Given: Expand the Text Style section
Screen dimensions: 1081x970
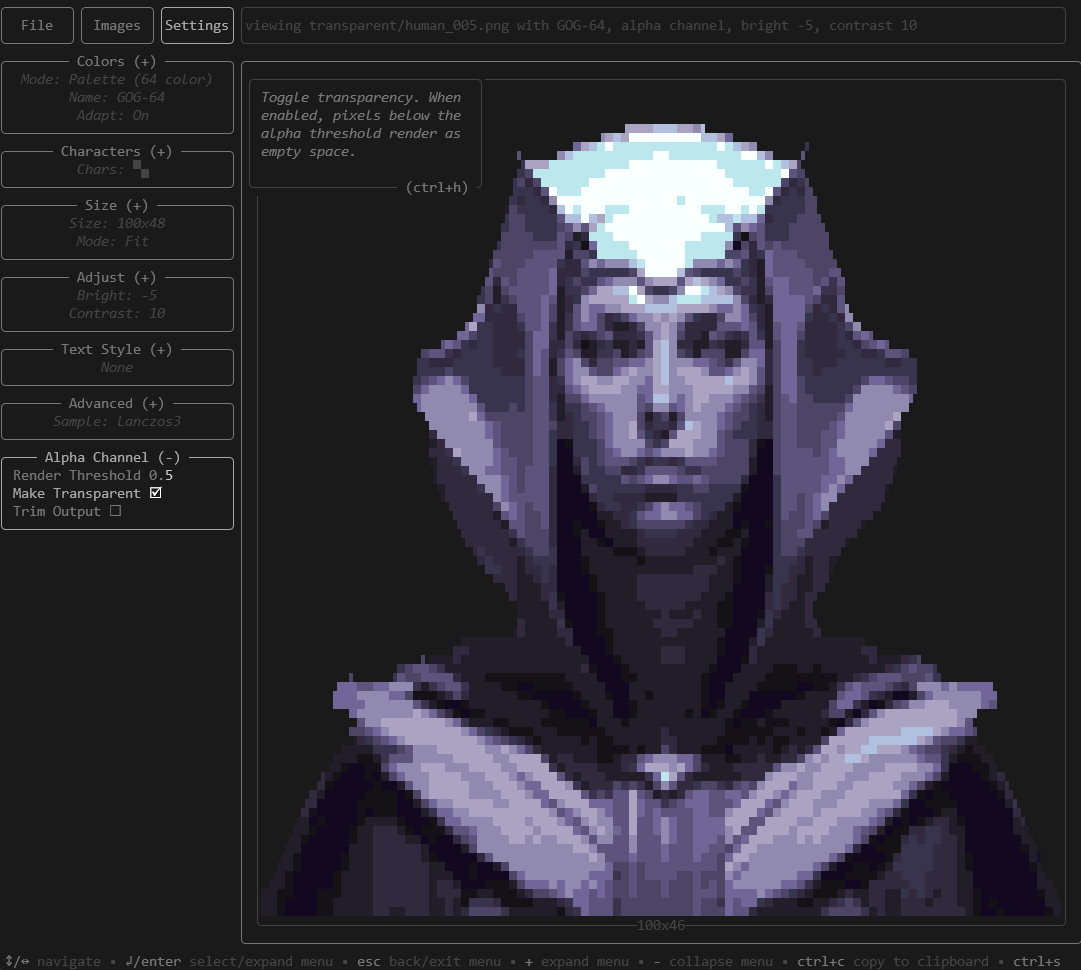Looking at the screenshot, I should [116, 350].
